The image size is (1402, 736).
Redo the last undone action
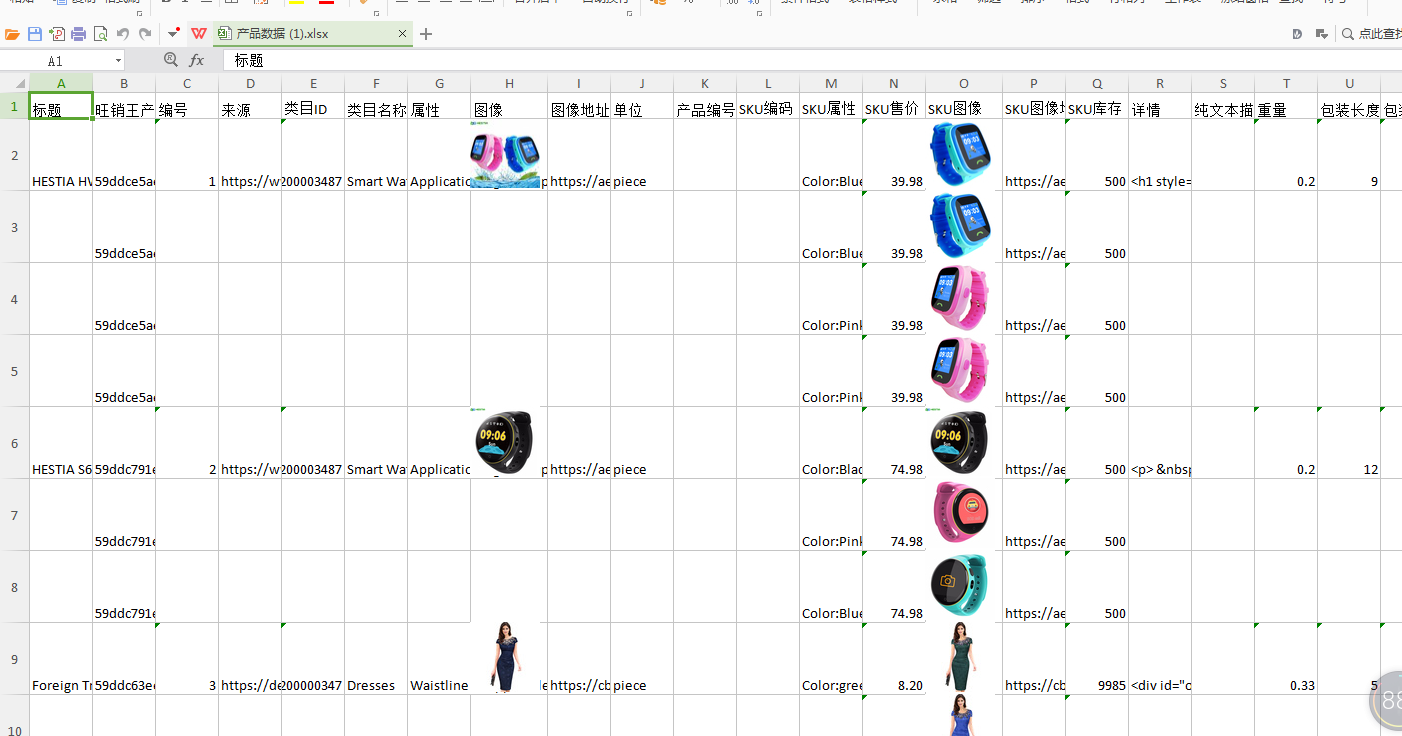[x=145, y=34]
